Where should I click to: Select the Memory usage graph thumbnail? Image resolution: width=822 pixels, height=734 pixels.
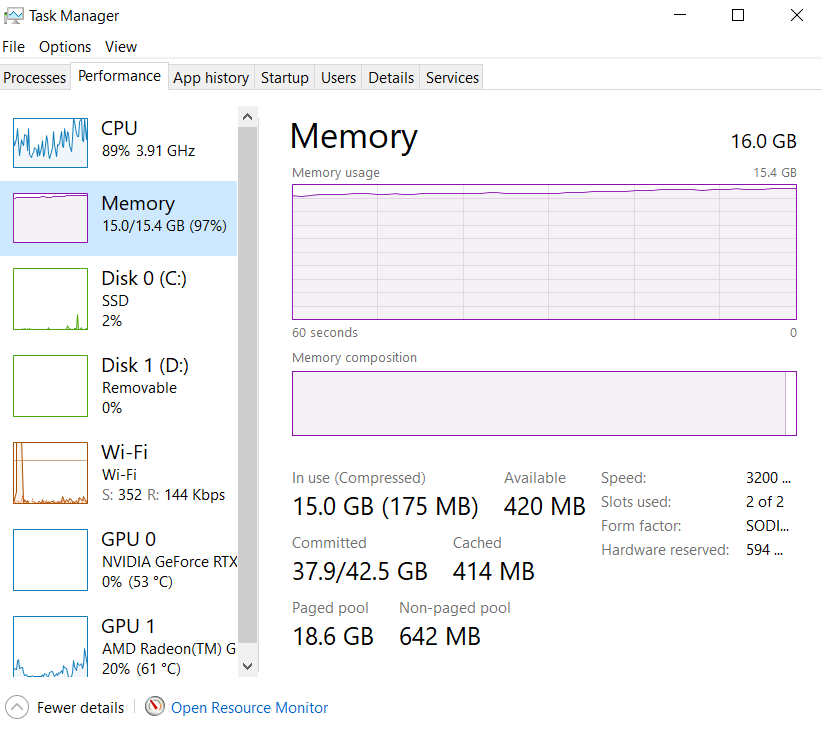click(x=50, y=218)
